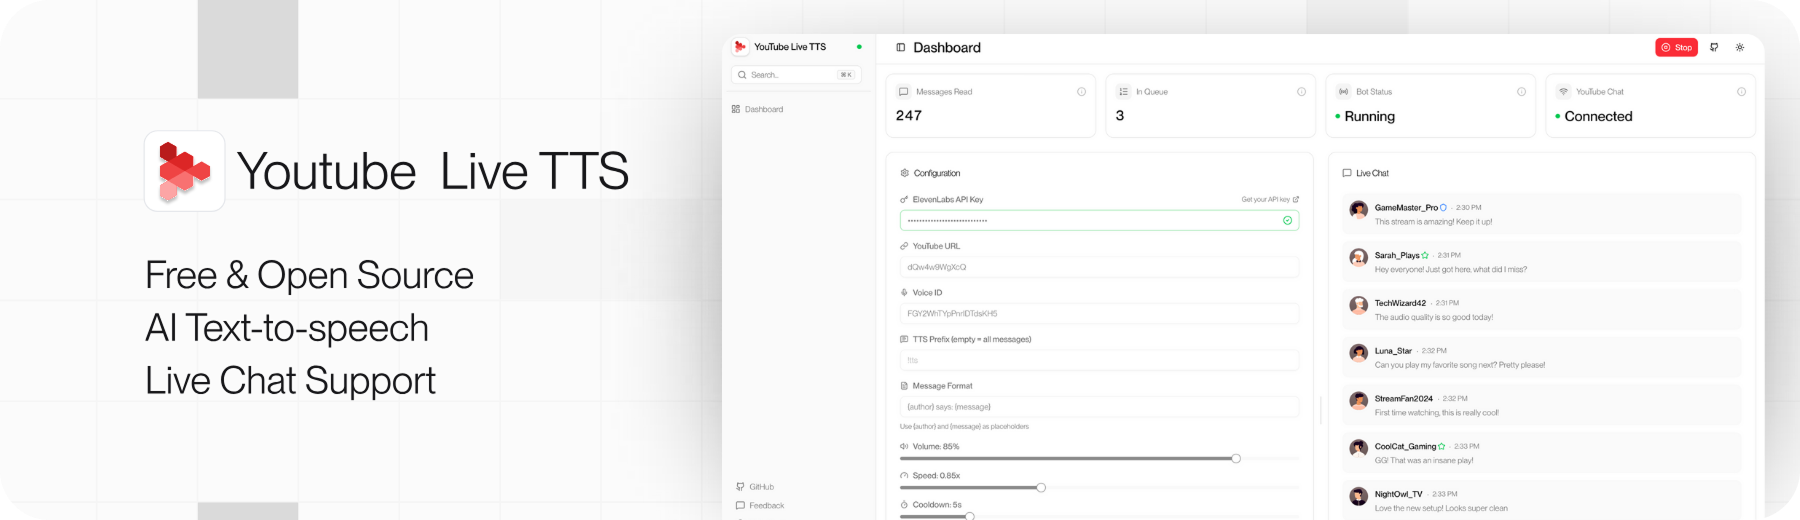Click the StreamFan2024 username in chat

(1404, 398)
